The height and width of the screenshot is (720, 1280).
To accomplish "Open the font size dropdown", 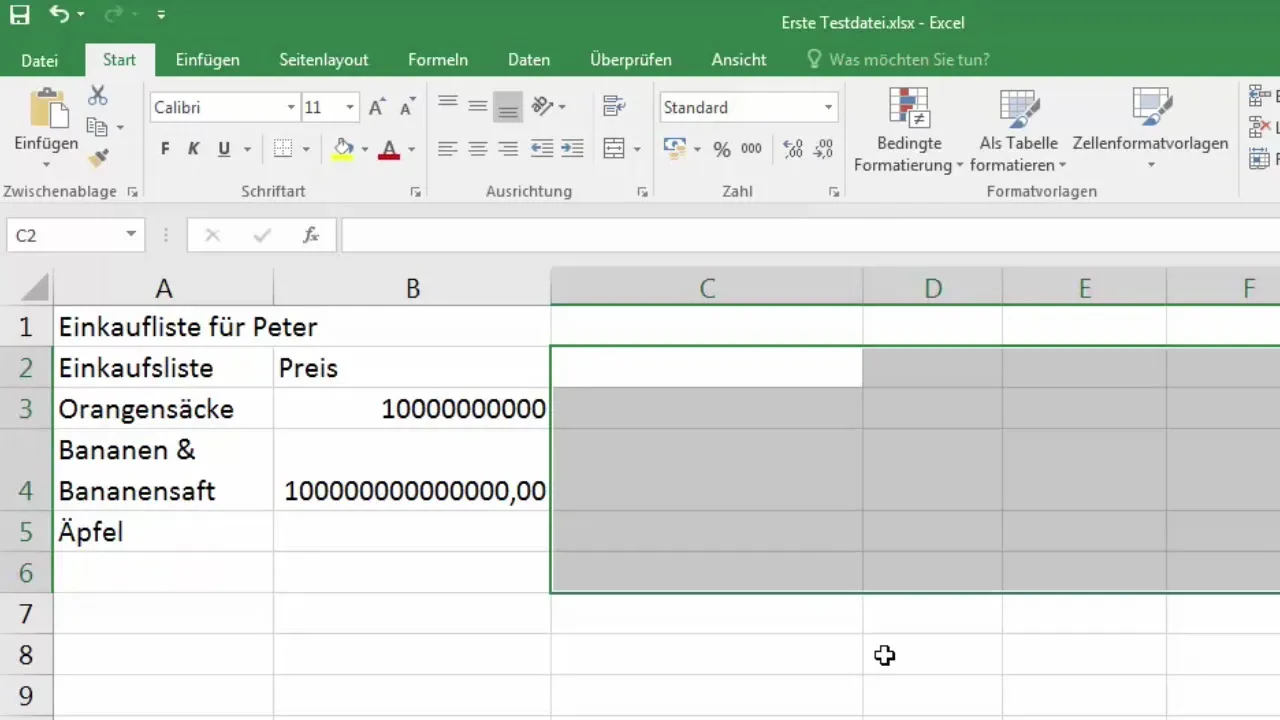I will click(350, 107).
